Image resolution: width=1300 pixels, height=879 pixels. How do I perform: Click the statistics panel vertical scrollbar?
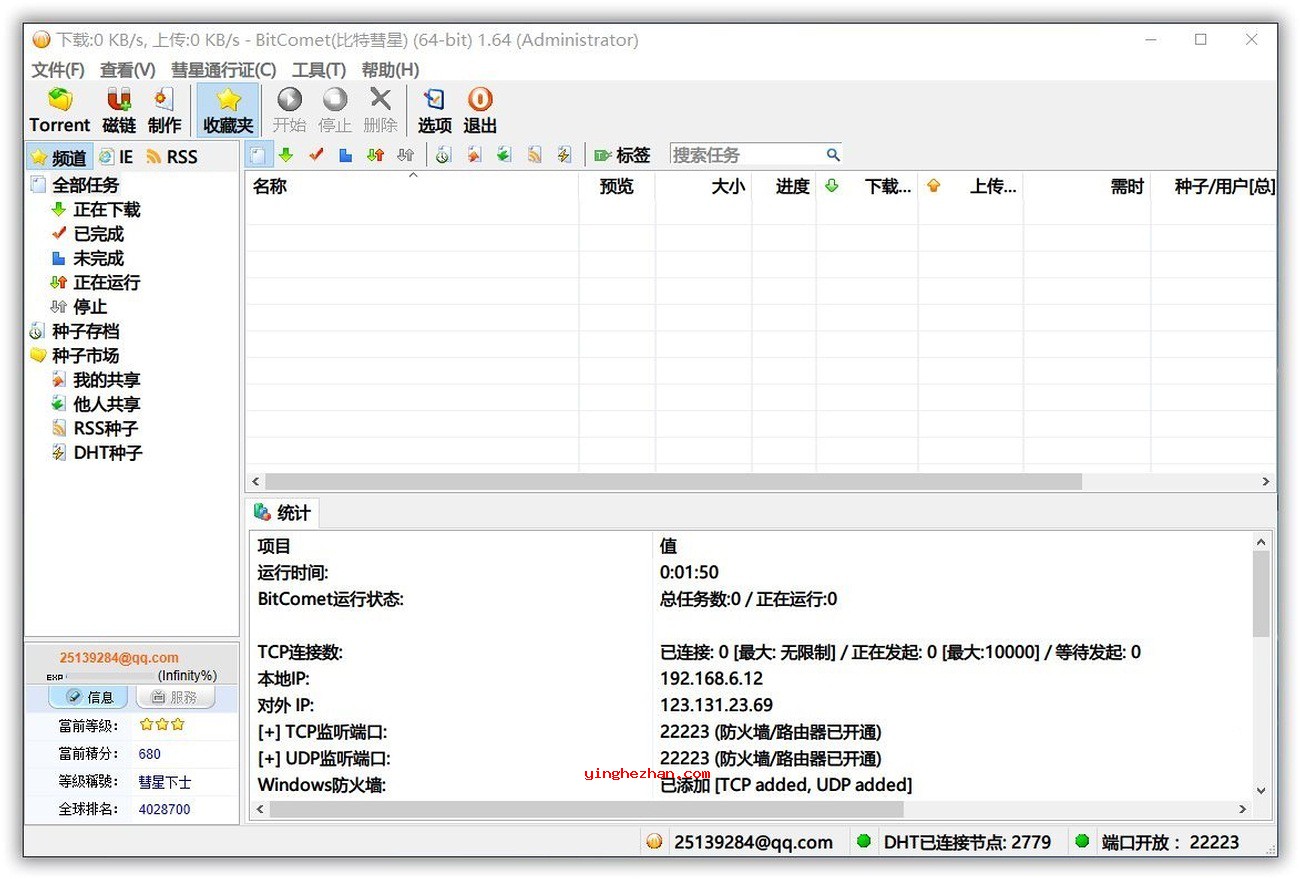[x=1261, y=594]
